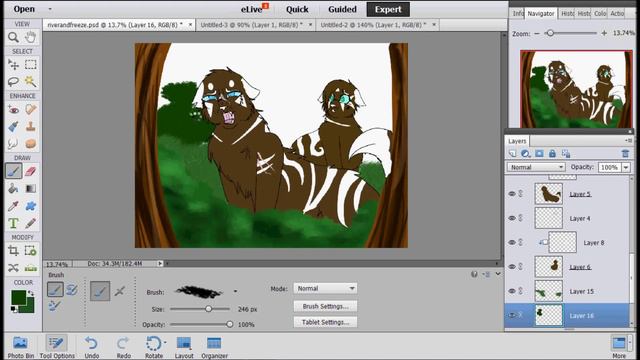
Task: Switch to the Untitled-2 document tab
Action: coord(373,25)
